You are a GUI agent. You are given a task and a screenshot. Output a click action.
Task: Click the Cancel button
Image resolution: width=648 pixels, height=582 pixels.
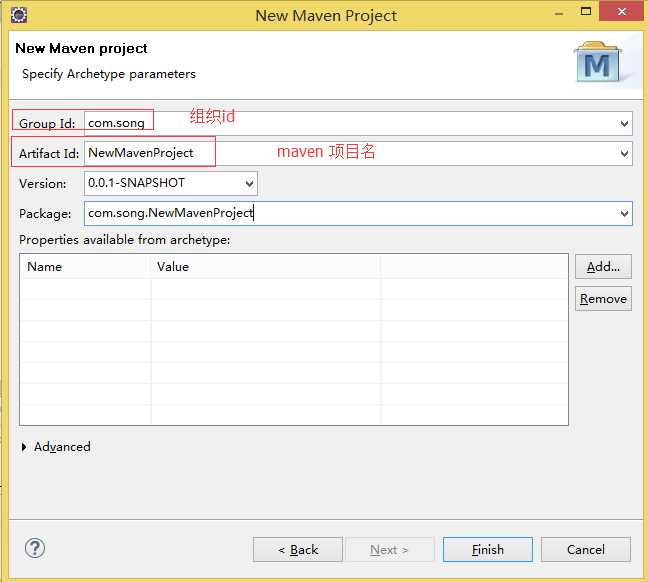pyautogui.click(x=586, y=550)
